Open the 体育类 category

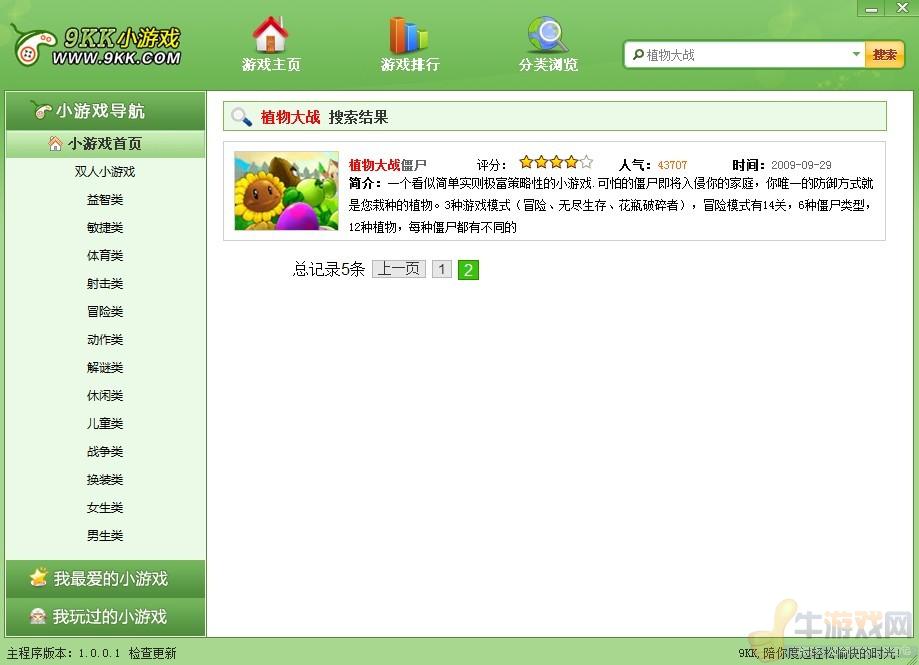pyautogui.click(x=105, y=255)
